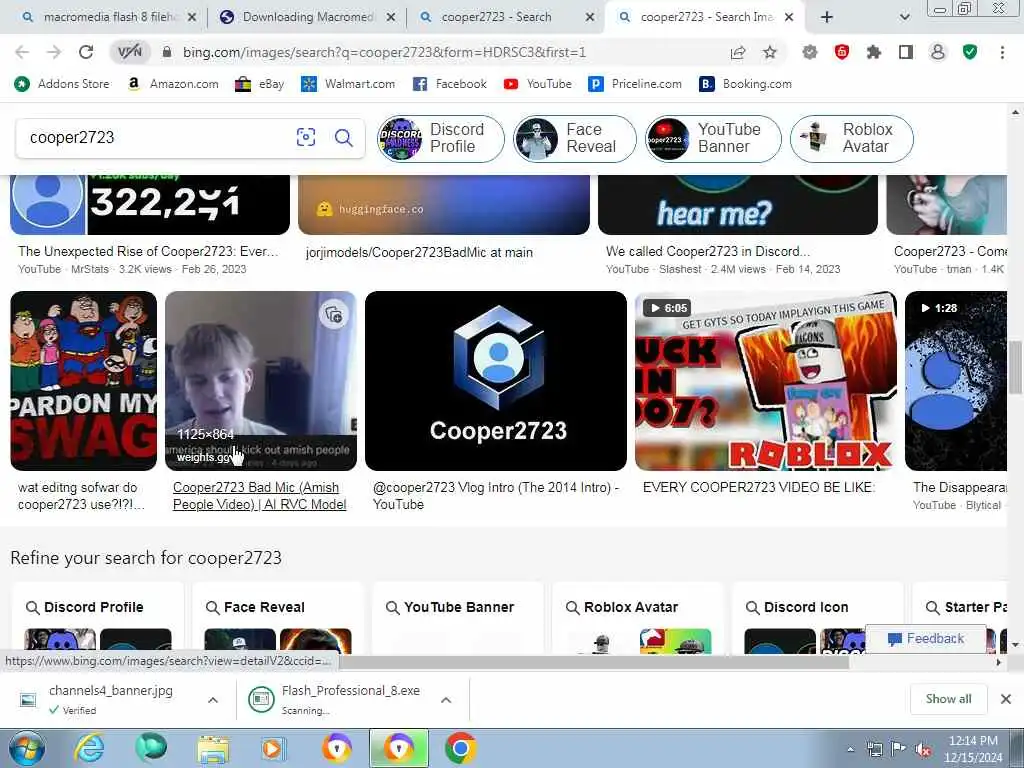
Task: Open the side panel icon
Action: click(x=906, y=52)
